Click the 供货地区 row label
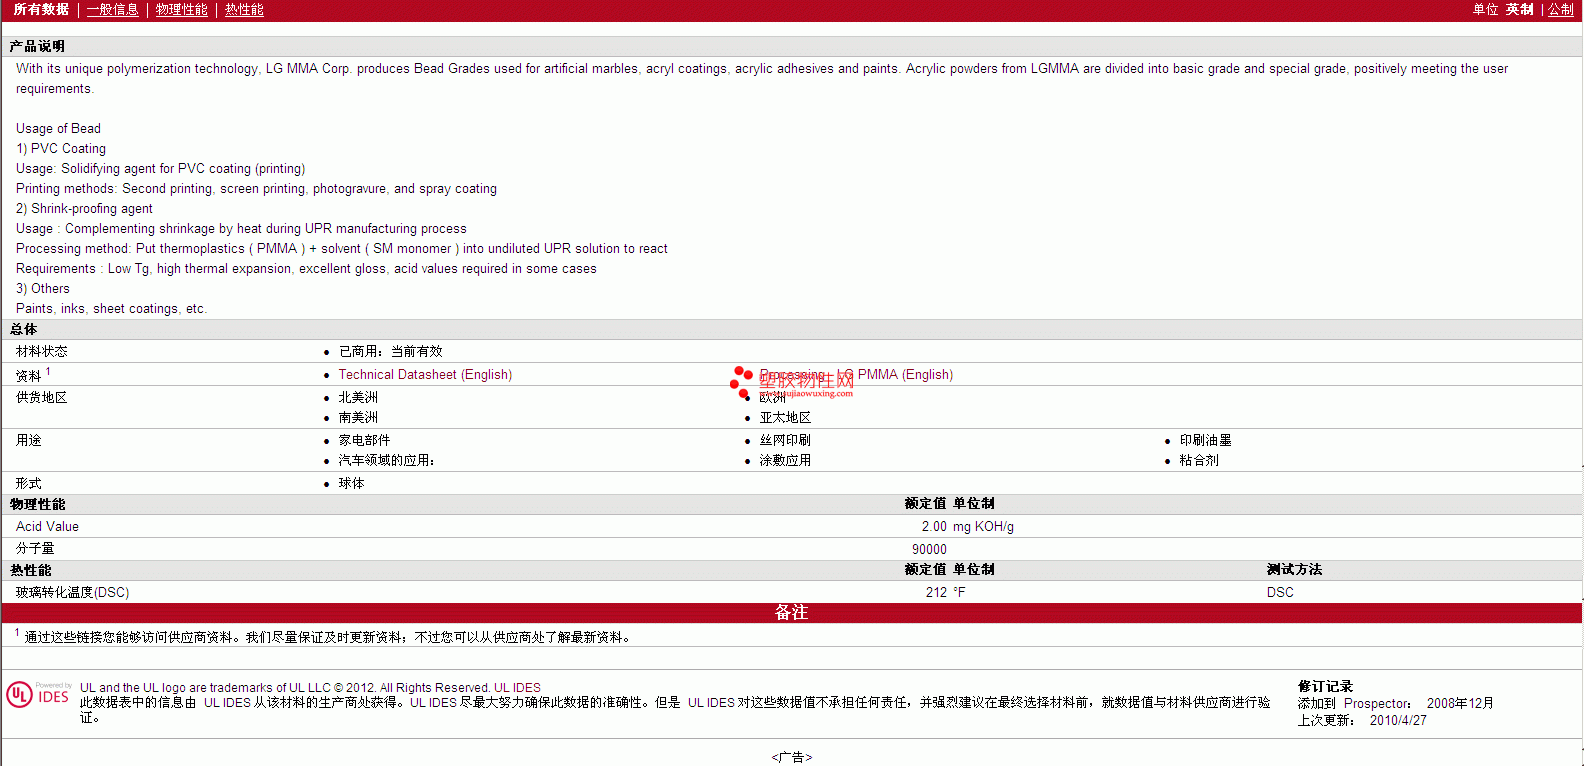 42,398
